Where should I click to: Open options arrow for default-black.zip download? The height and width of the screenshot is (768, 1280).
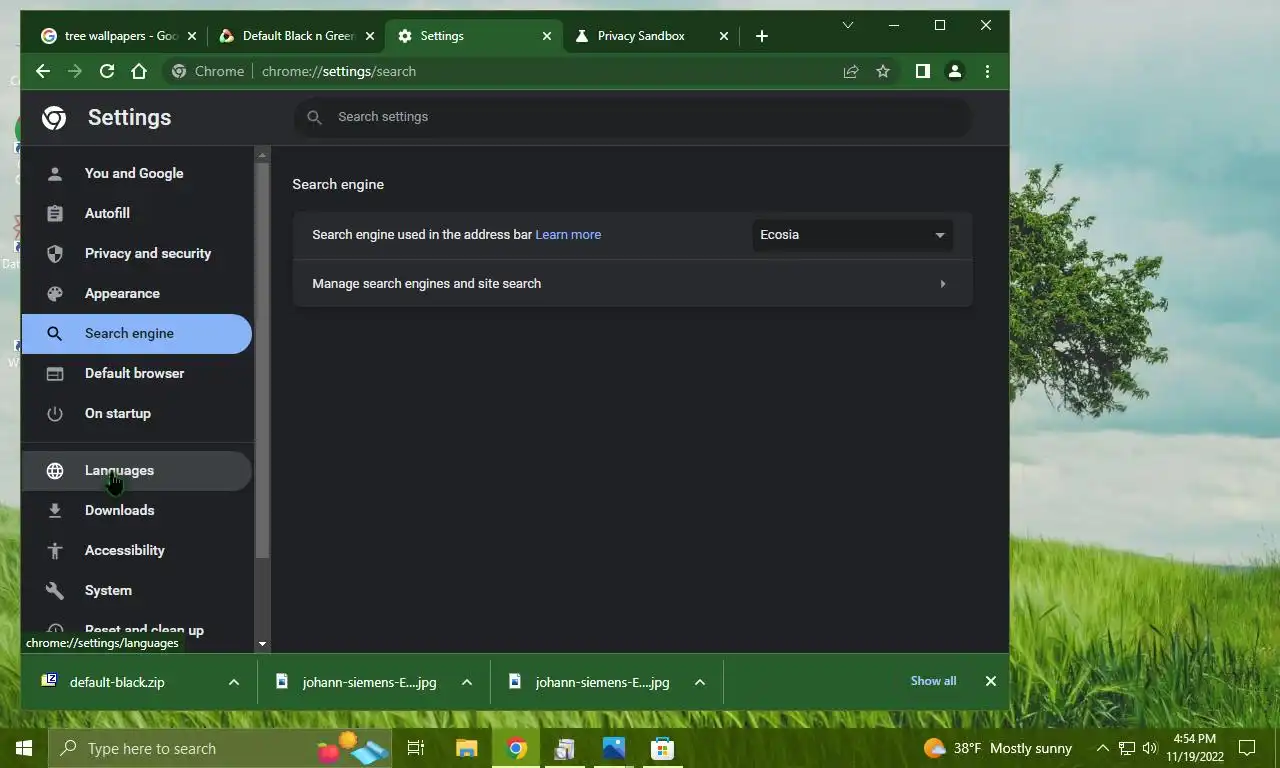click(234, 682)
